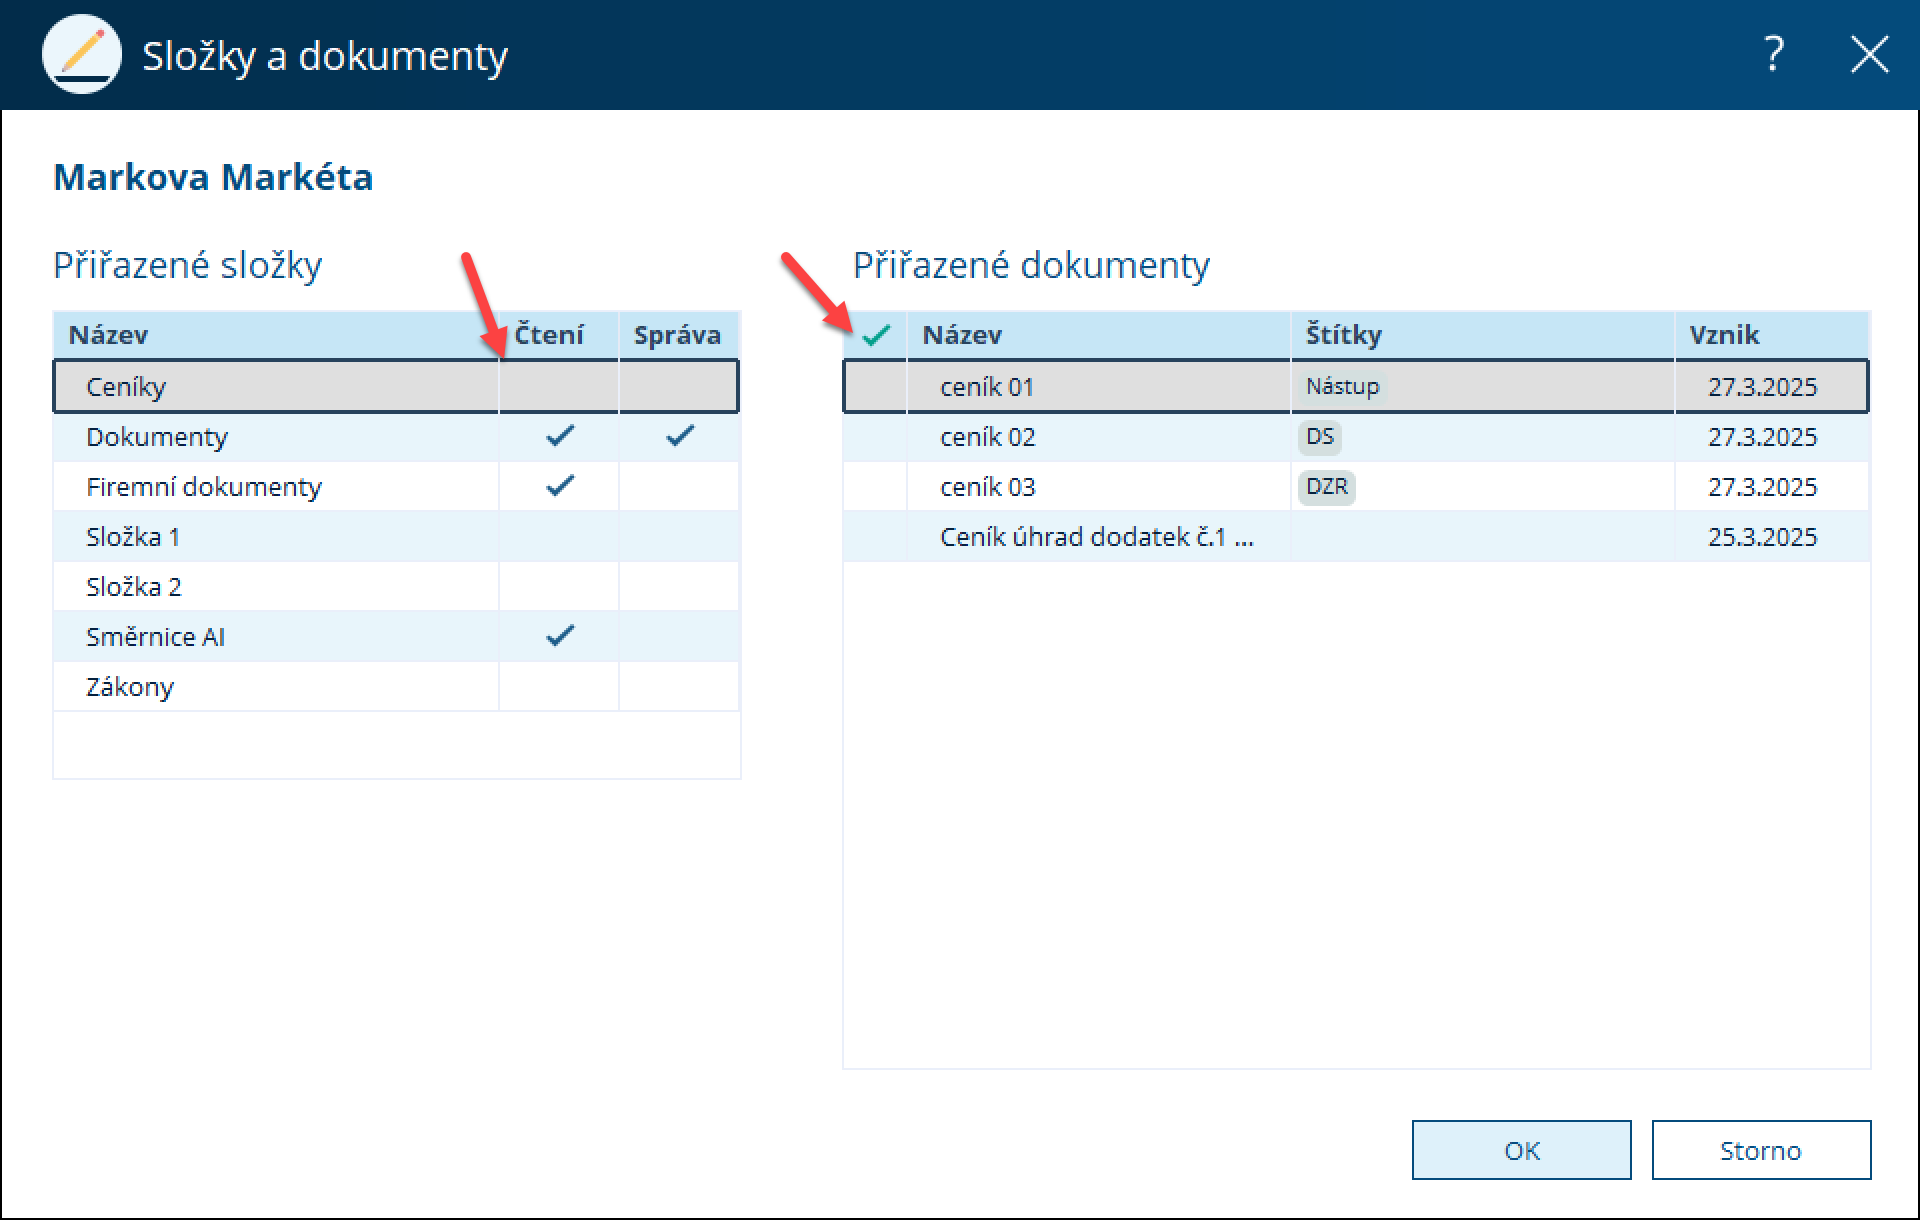Close the Složky a dokumenty dialog
Image resolution: width=1920 pixels, height=1220 pixels.
click(1868, 54)
